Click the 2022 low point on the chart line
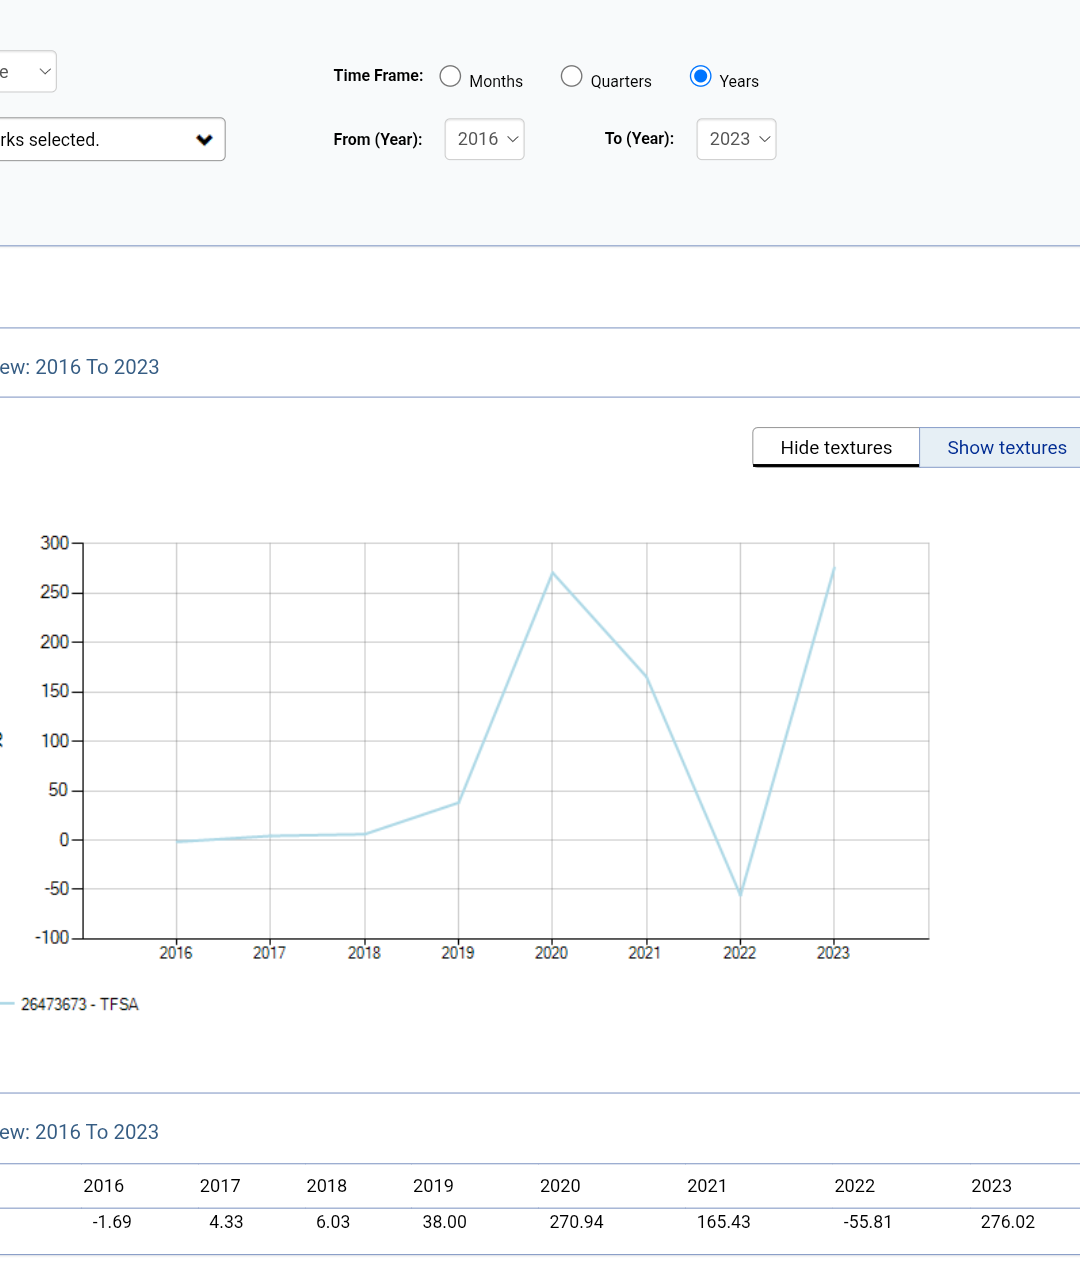1080x1269 pixels. click(740, 894)
